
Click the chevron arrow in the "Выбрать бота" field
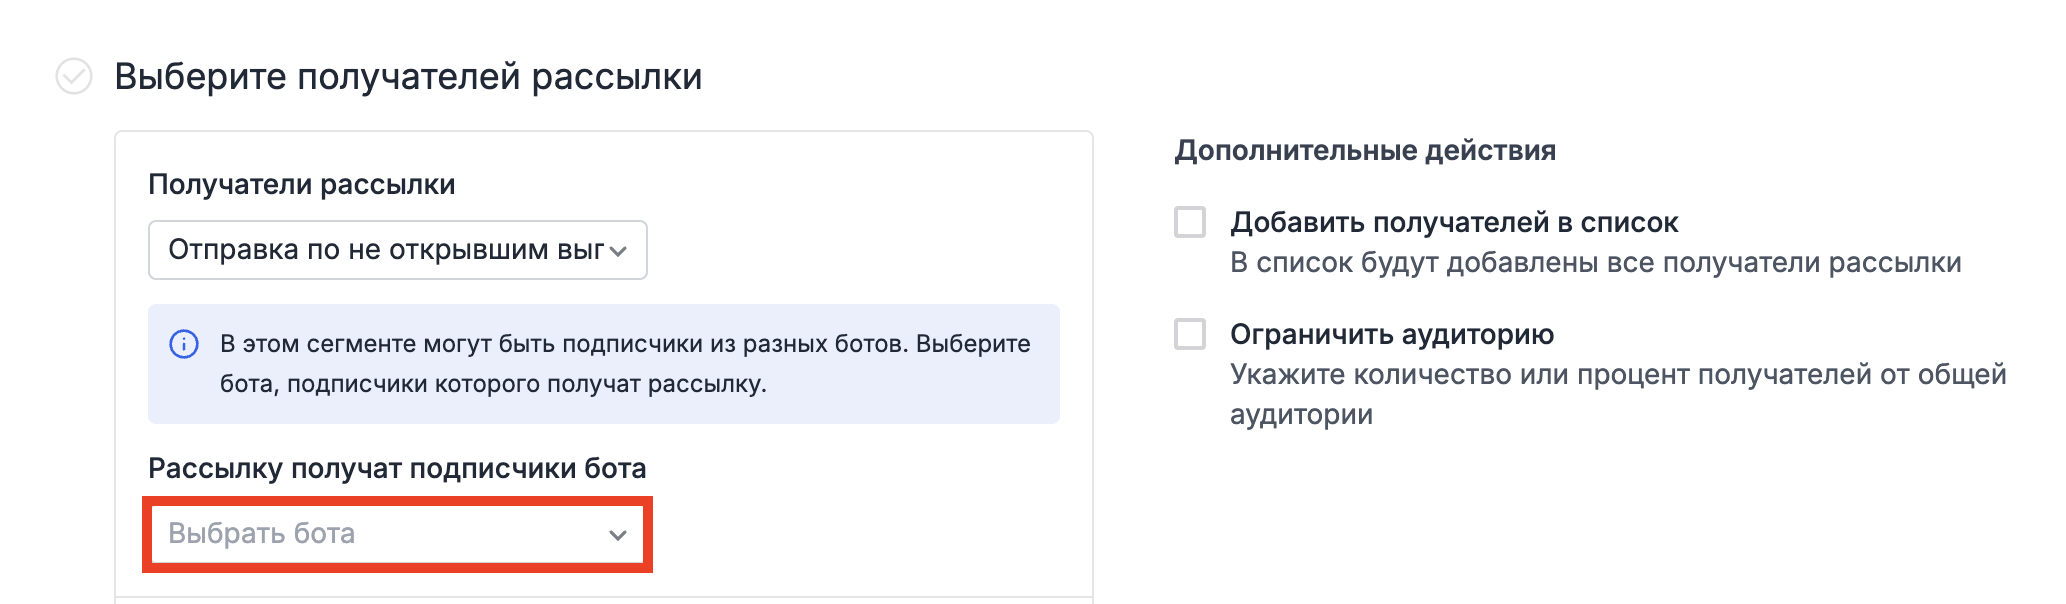pyautogui.click(x=618, y=535)
